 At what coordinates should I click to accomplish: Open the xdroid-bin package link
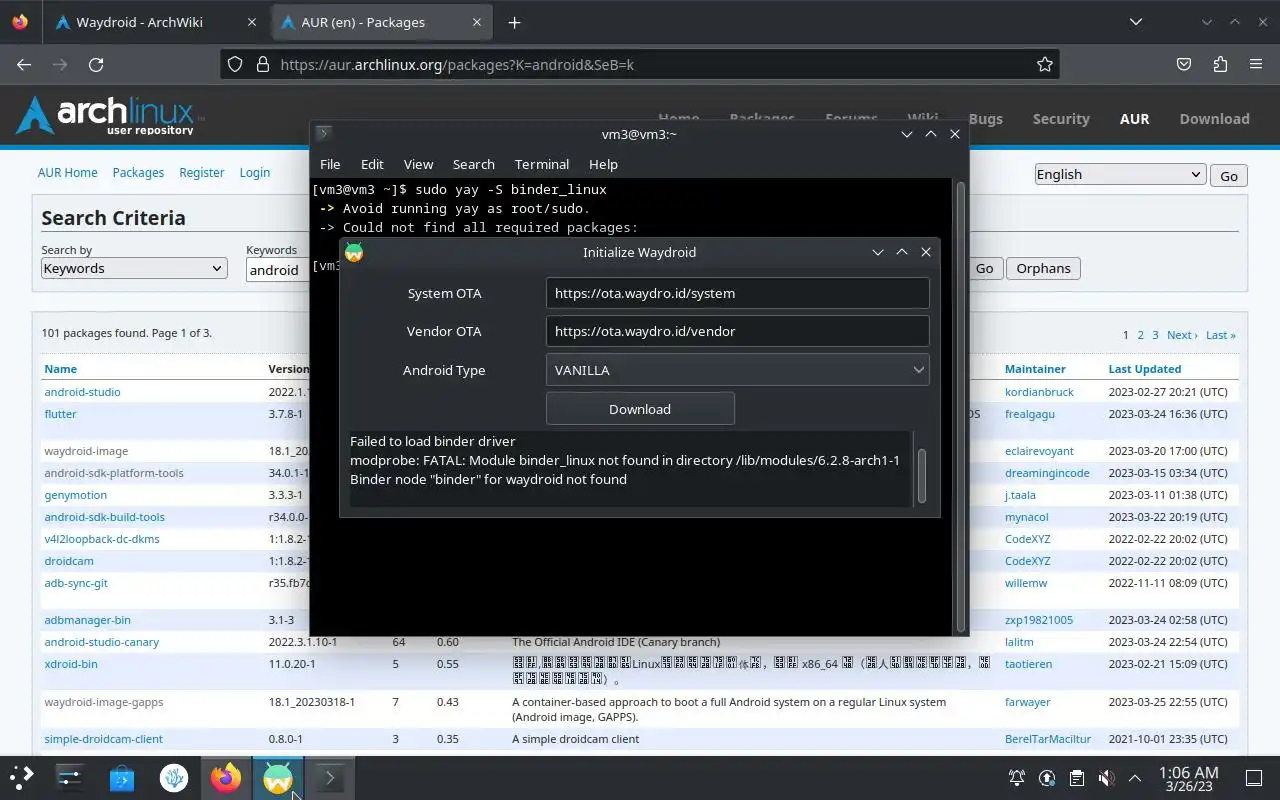click(70, 664)
